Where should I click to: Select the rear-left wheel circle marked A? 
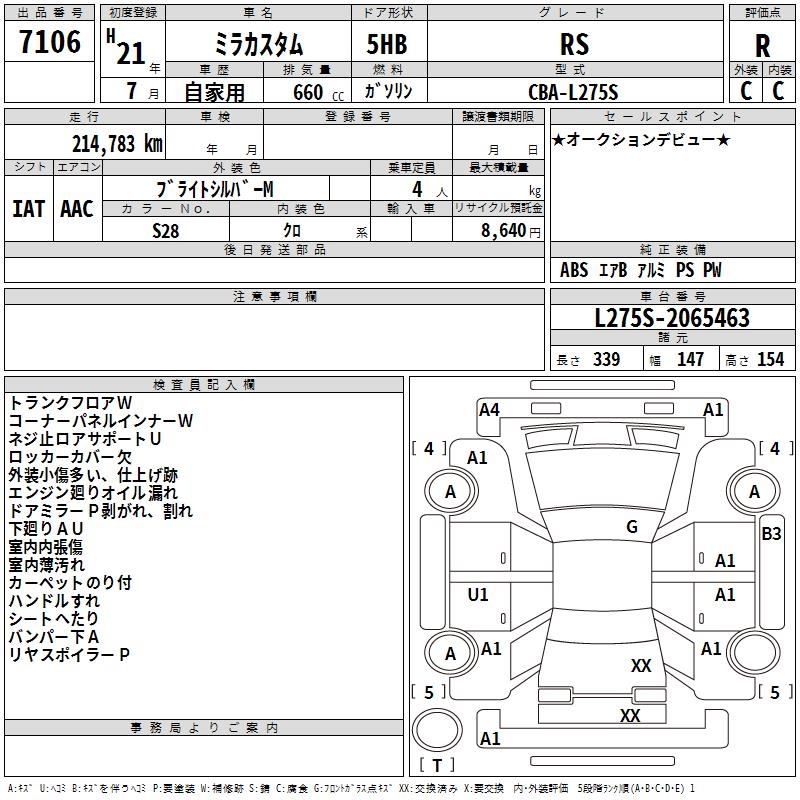point(450,654)
